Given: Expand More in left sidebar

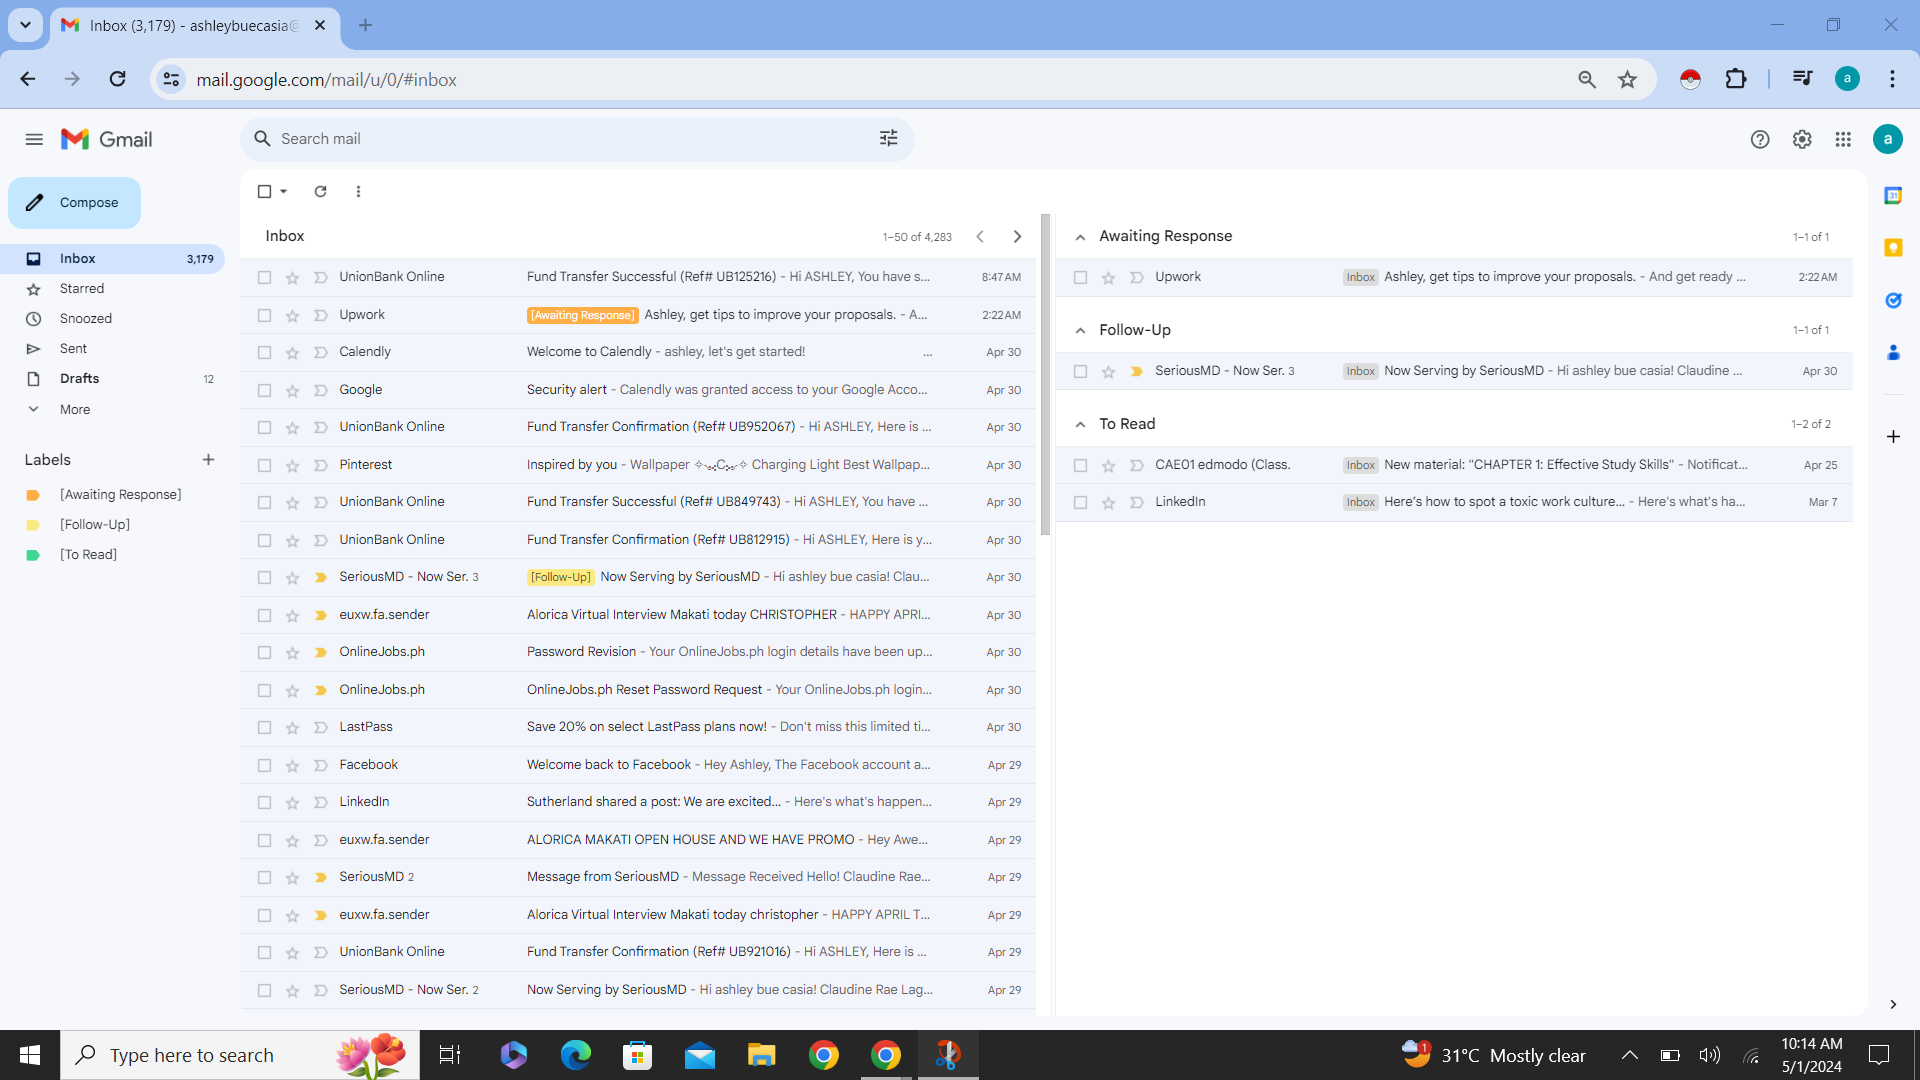Looking at the screenshot, I should [74, 410].
